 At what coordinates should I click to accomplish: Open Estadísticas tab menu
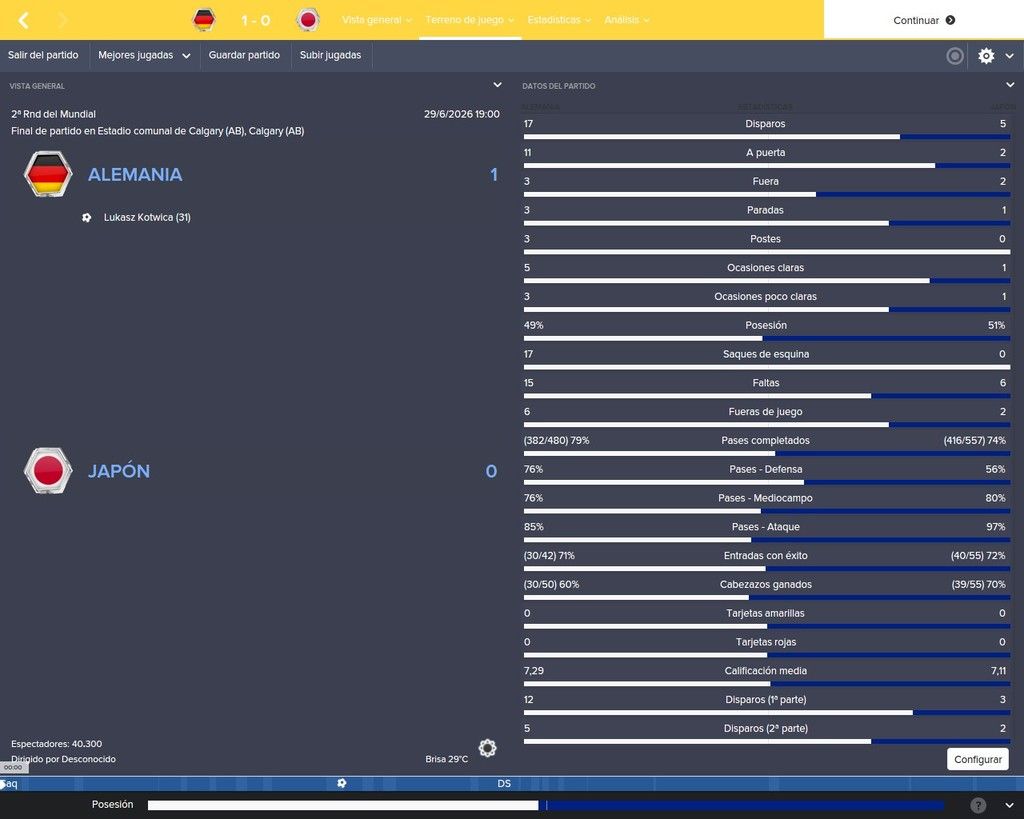click(559, 20)
